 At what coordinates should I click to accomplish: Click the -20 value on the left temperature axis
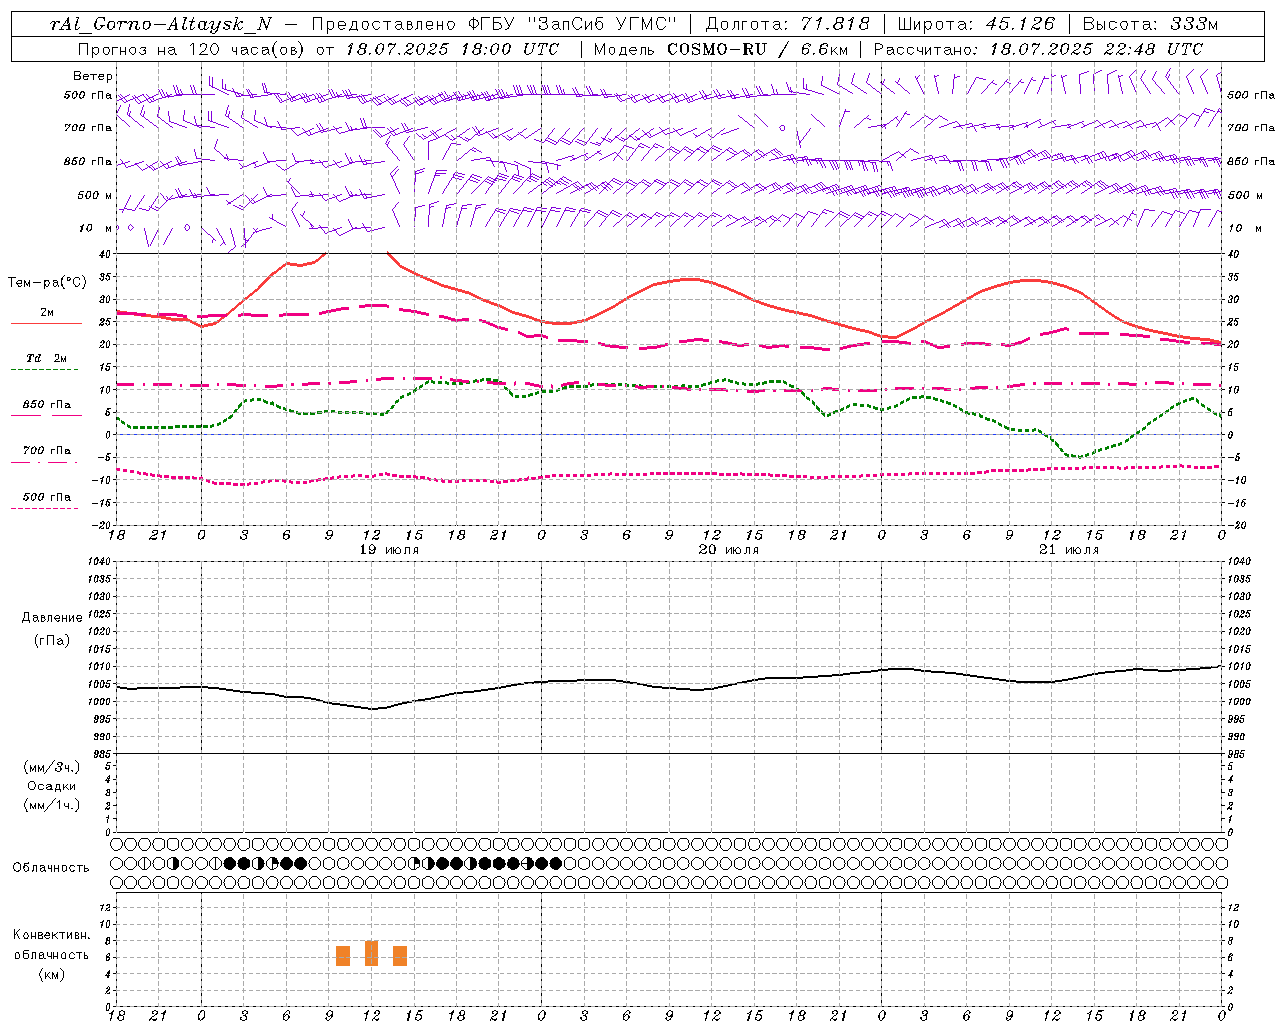click(103, 525)
